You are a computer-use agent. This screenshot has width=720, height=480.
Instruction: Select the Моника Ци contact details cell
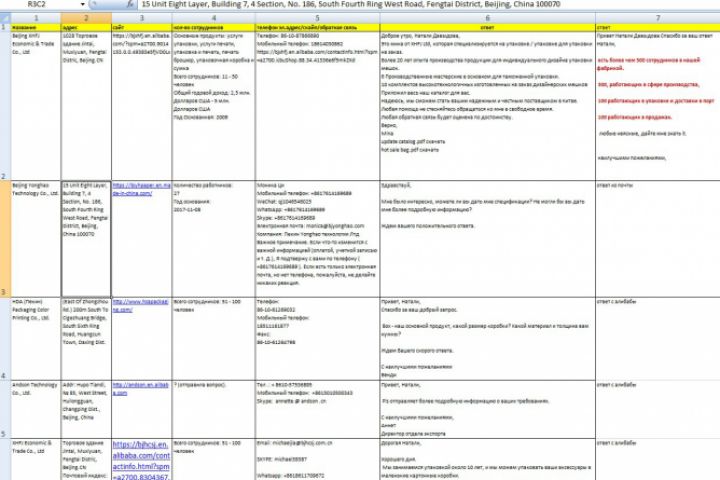pos(317,239)
